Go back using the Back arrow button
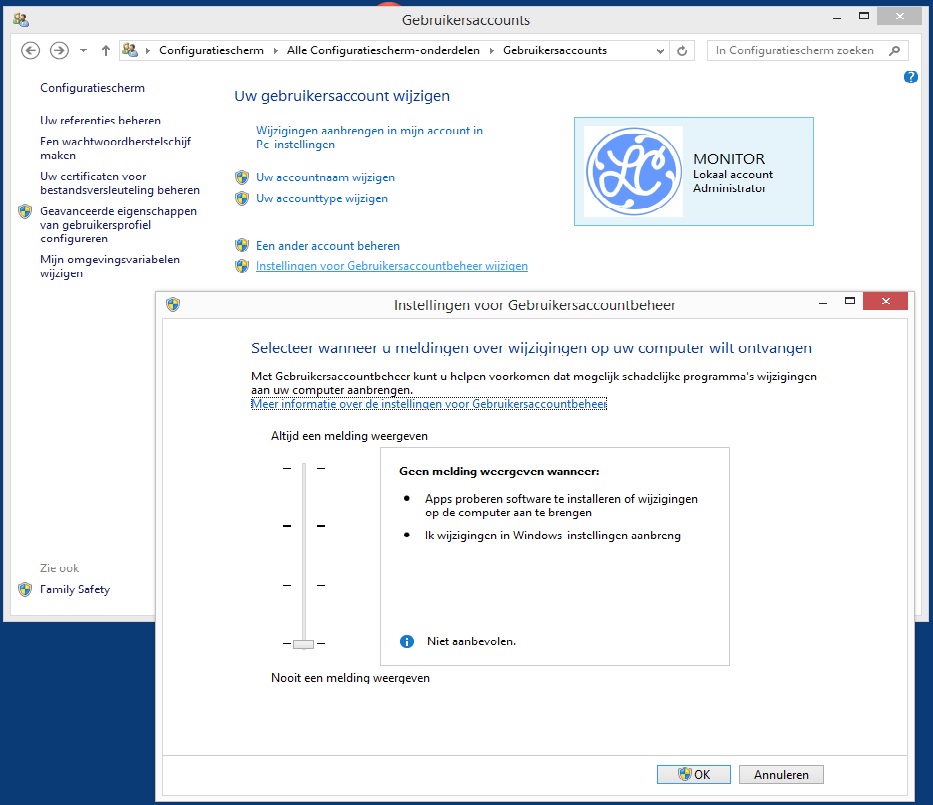The height and width of the screenshot is (805, 933). point(30,51)
